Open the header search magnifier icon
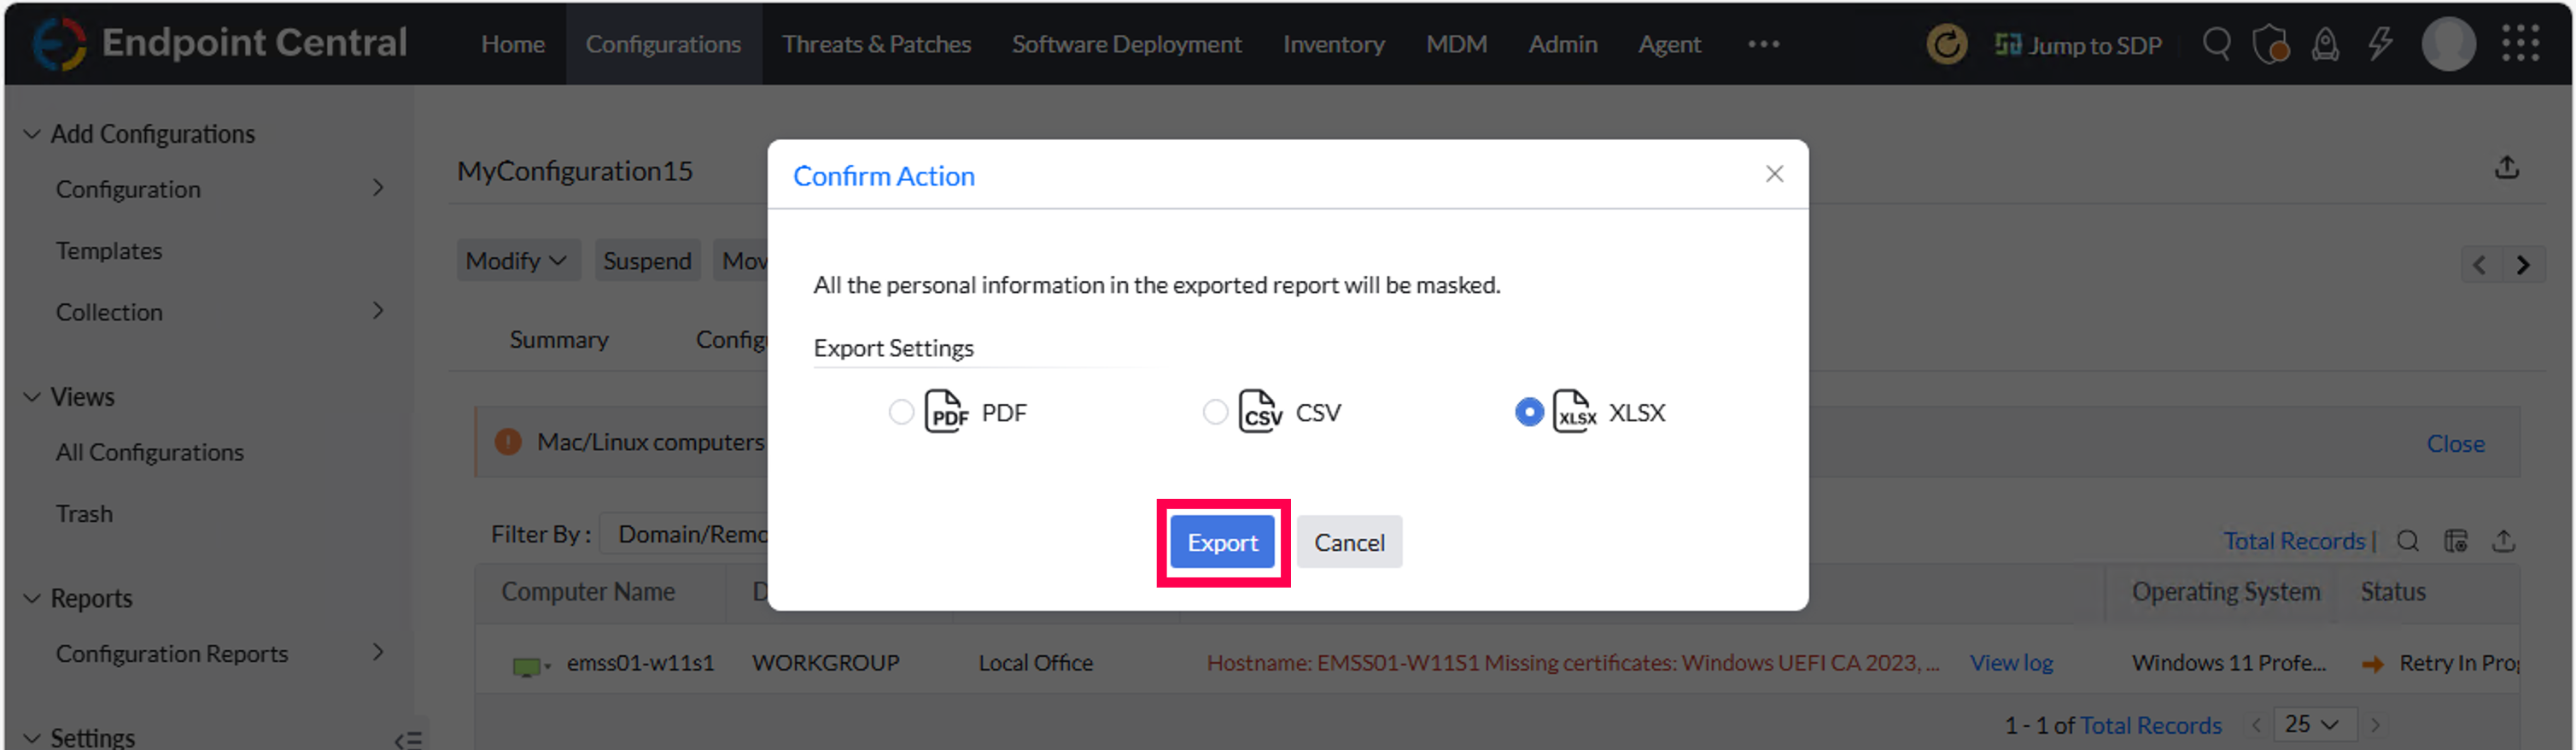The height and width of the screenshot is (750, 2576). point(2216,44)
